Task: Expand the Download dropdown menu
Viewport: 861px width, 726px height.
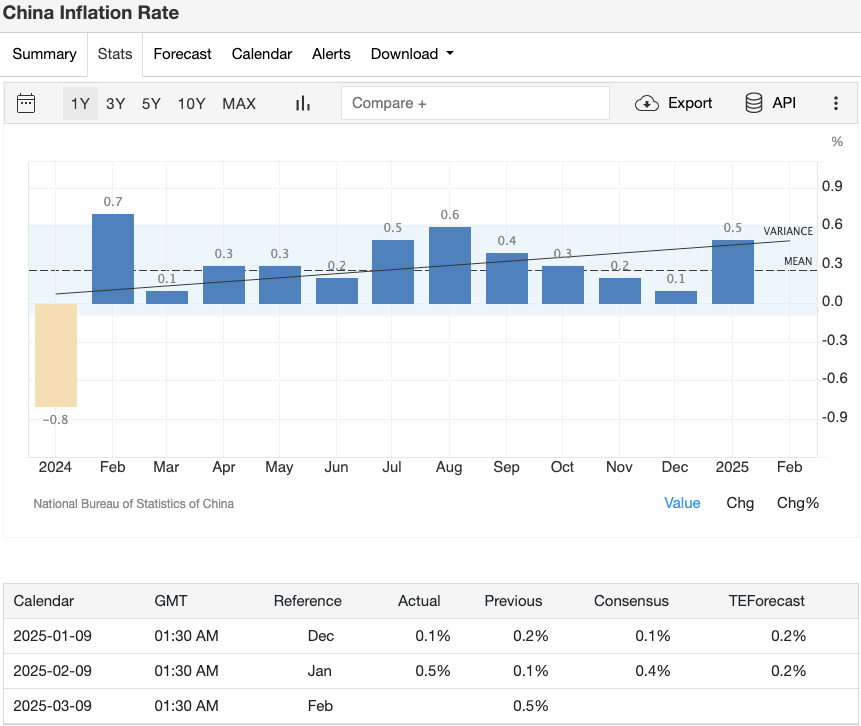Action: [x=412, y=54]
